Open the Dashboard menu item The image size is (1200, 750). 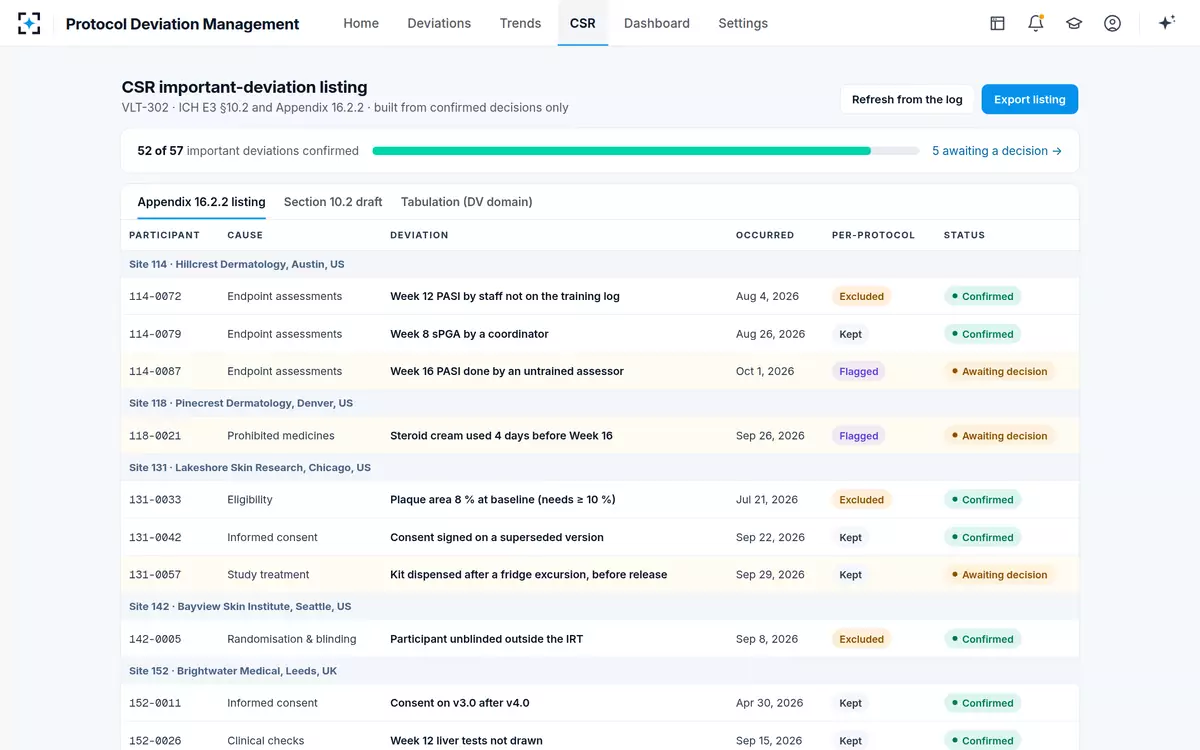point(657,23)
